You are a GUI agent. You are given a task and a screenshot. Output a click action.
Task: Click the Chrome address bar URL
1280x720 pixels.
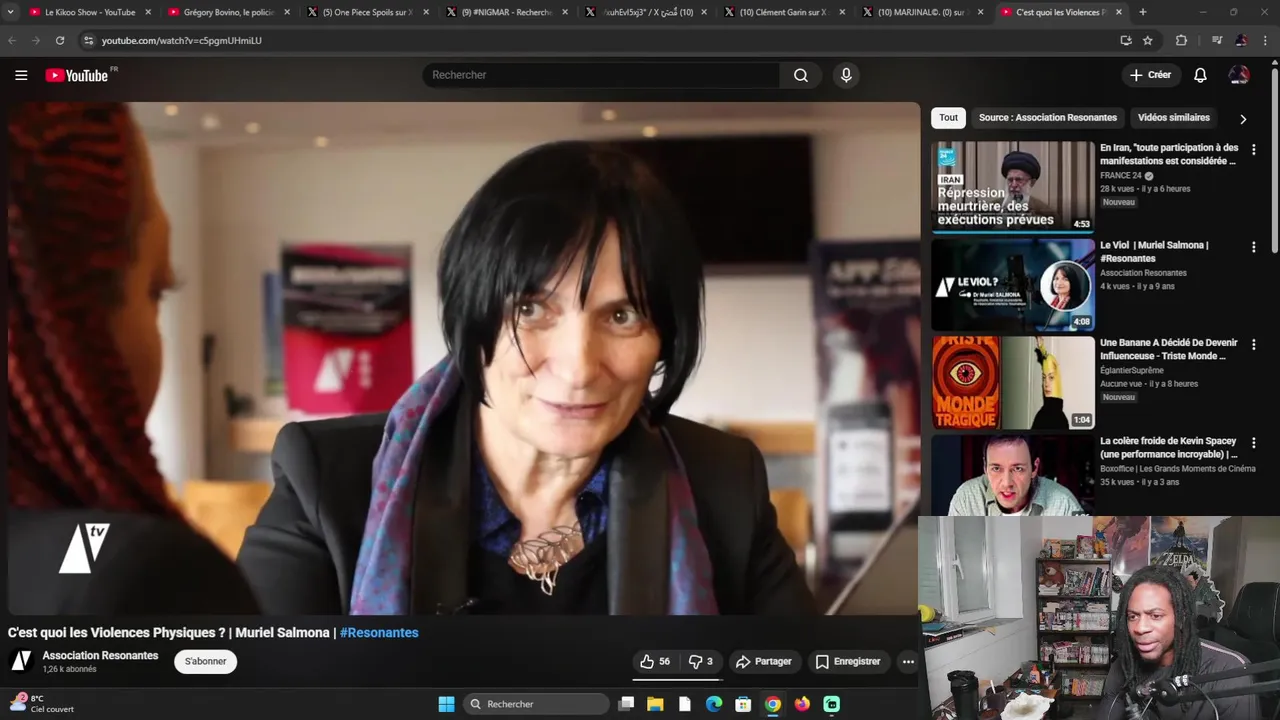[181, 40]
